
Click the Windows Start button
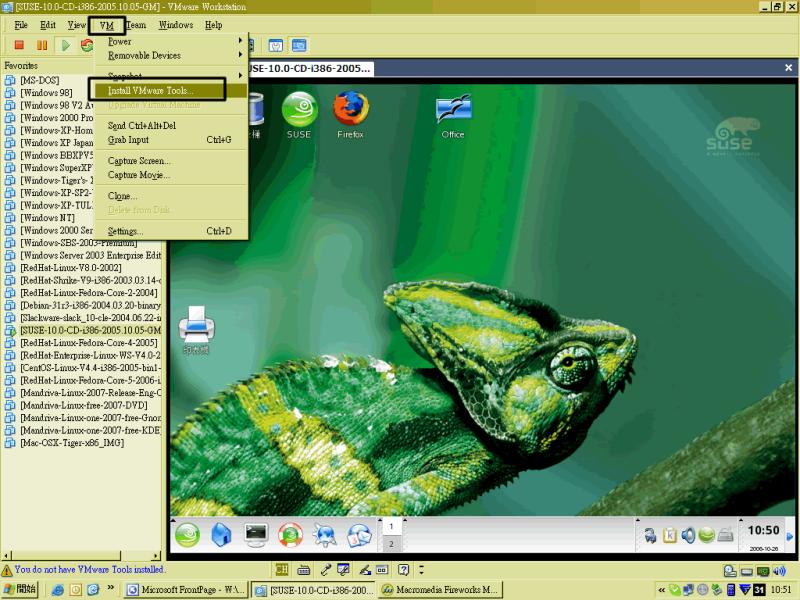click(x=19, y=589)
